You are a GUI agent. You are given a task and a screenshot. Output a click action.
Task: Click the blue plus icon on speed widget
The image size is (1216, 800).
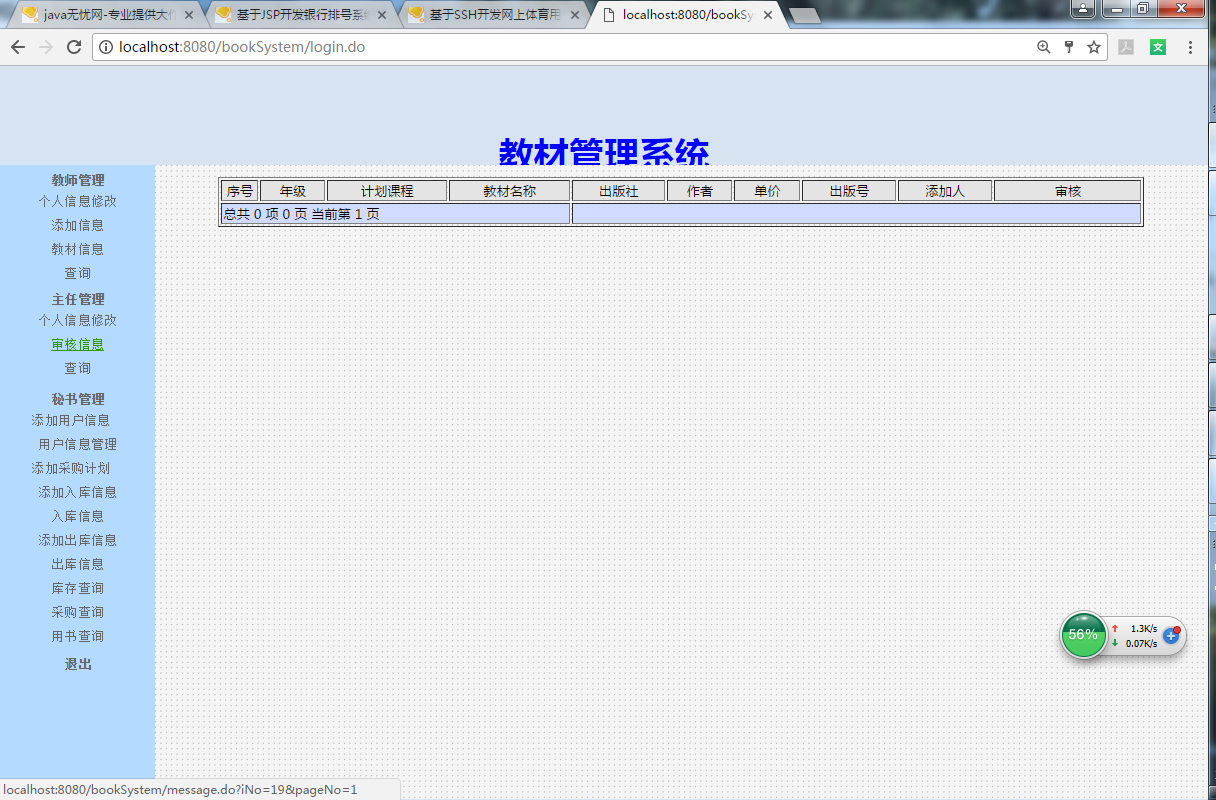[x=1171, y=635]
